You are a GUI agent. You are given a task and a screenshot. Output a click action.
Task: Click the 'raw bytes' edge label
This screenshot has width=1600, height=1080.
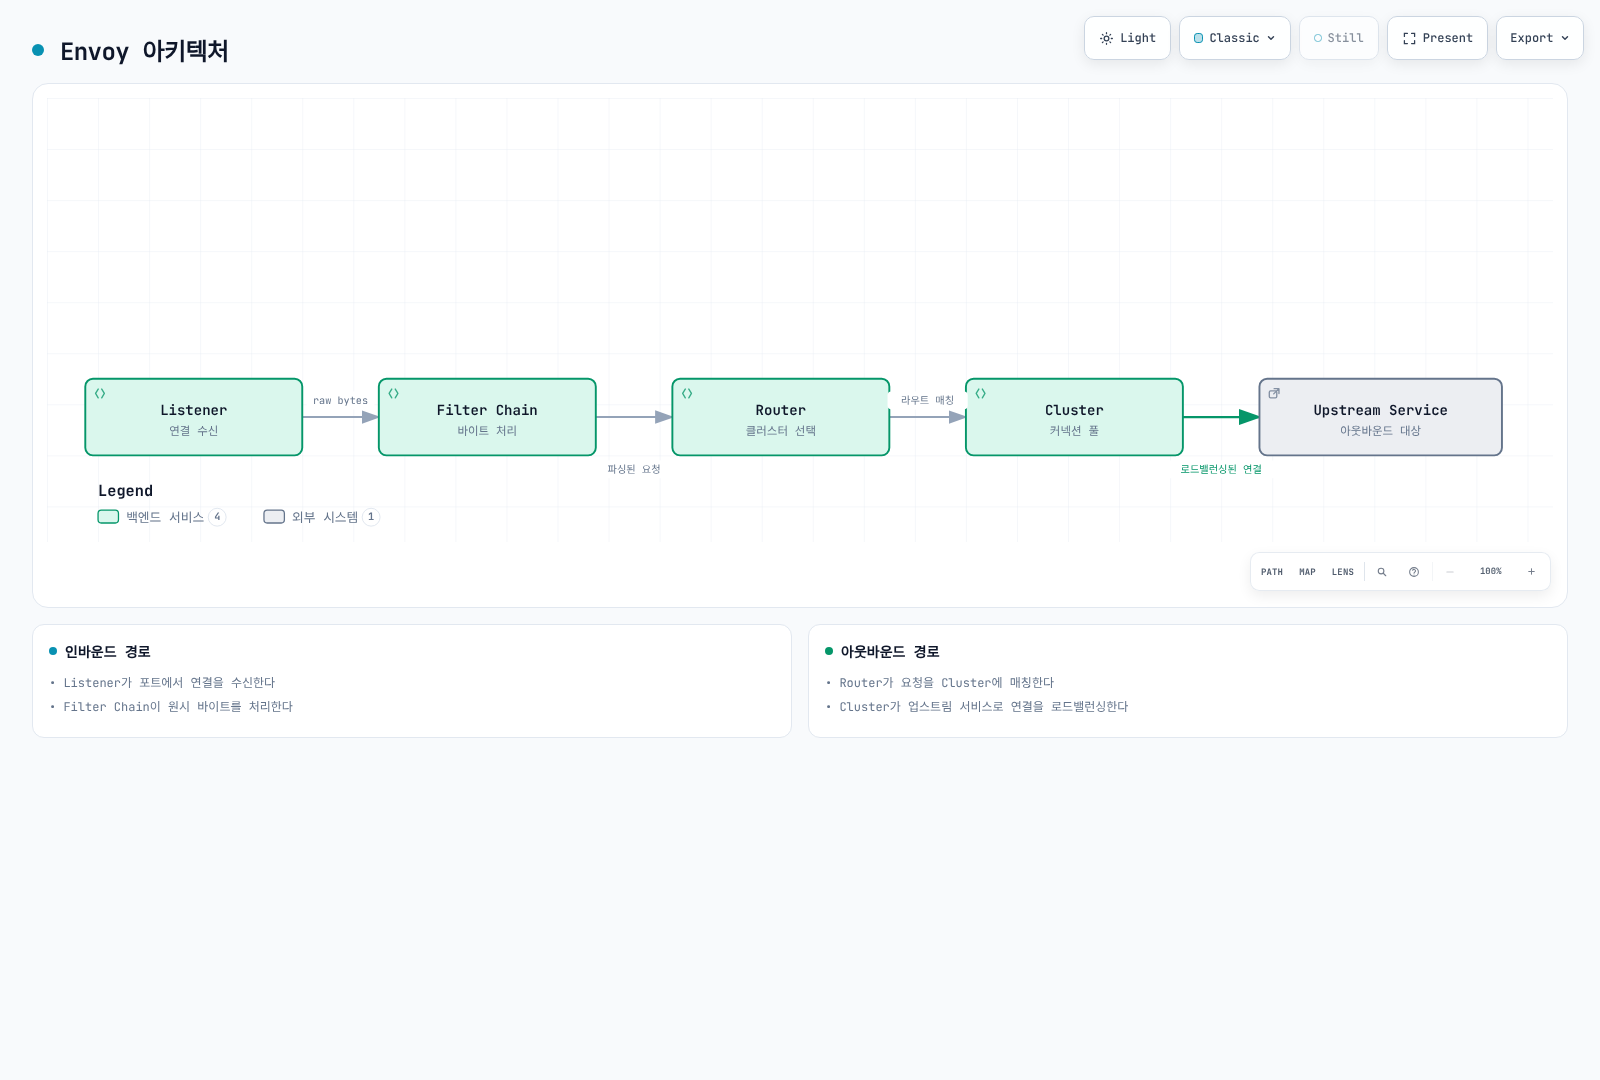[340, 401]
